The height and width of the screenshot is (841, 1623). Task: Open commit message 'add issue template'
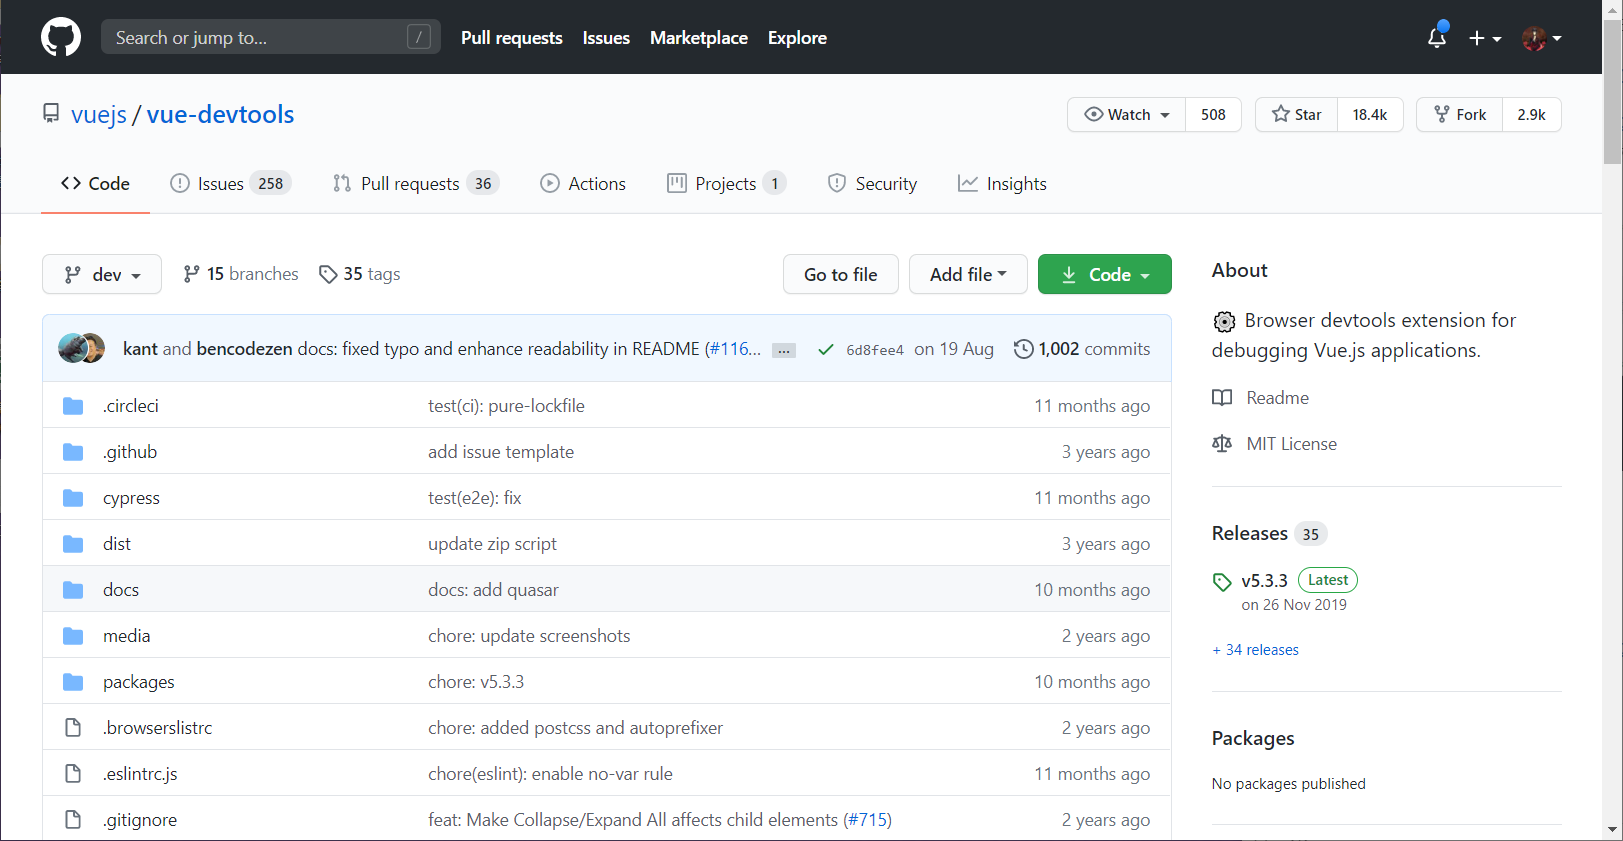pos(501,451)
